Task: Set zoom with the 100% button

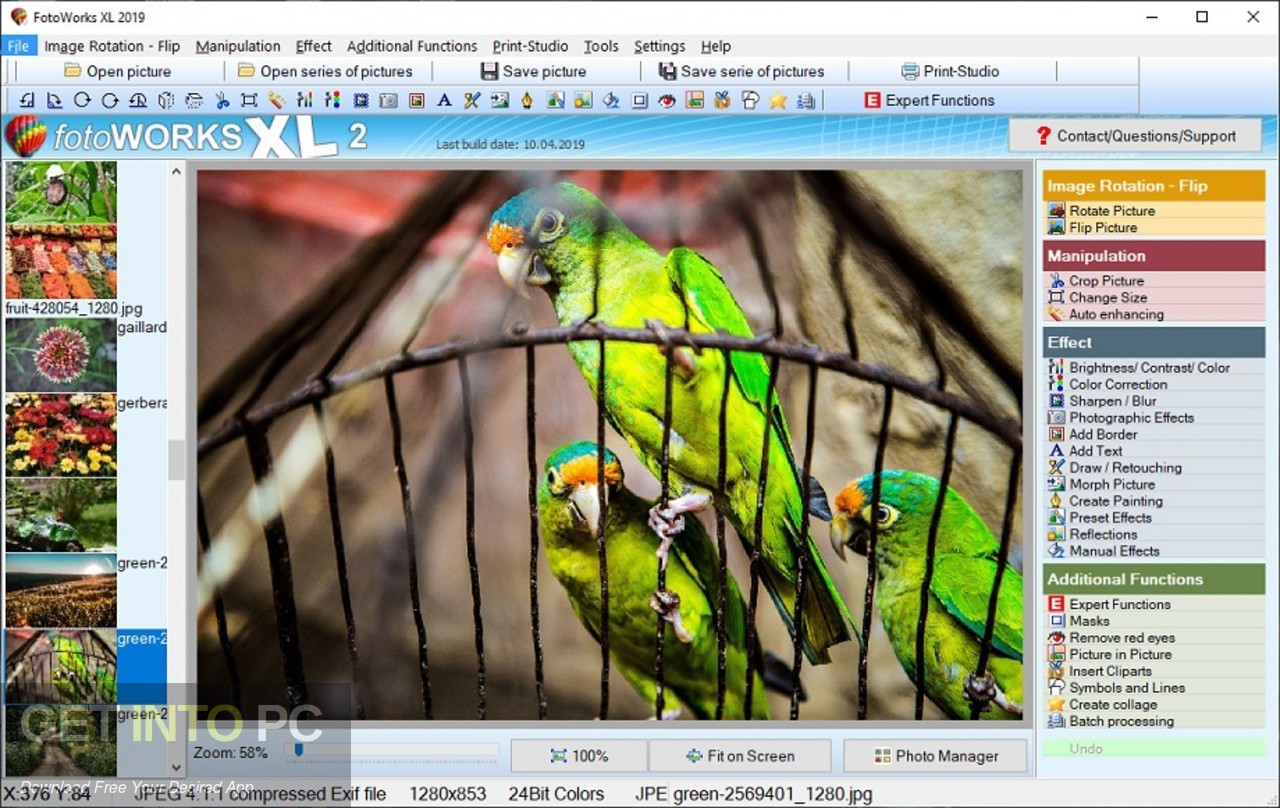Action: click(x=579, y=756)
